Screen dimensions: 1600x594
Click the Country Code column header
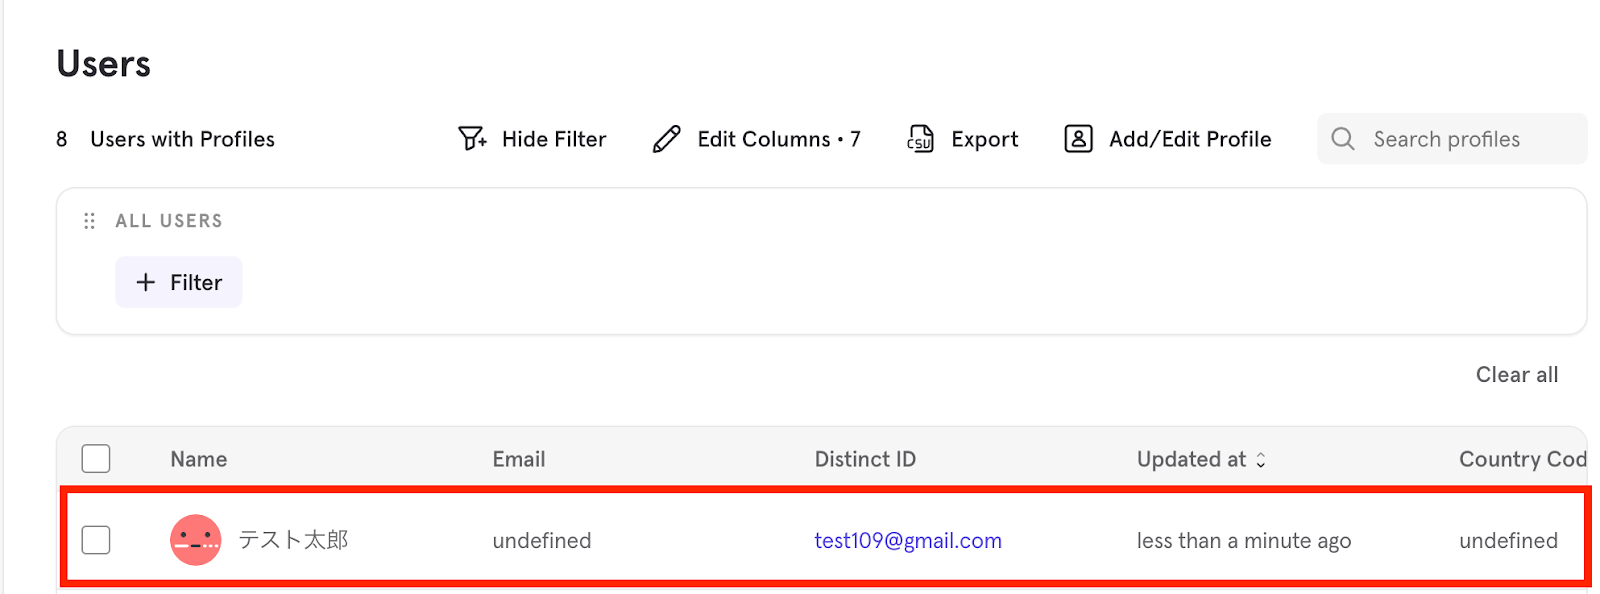[x=1522, y=459]
